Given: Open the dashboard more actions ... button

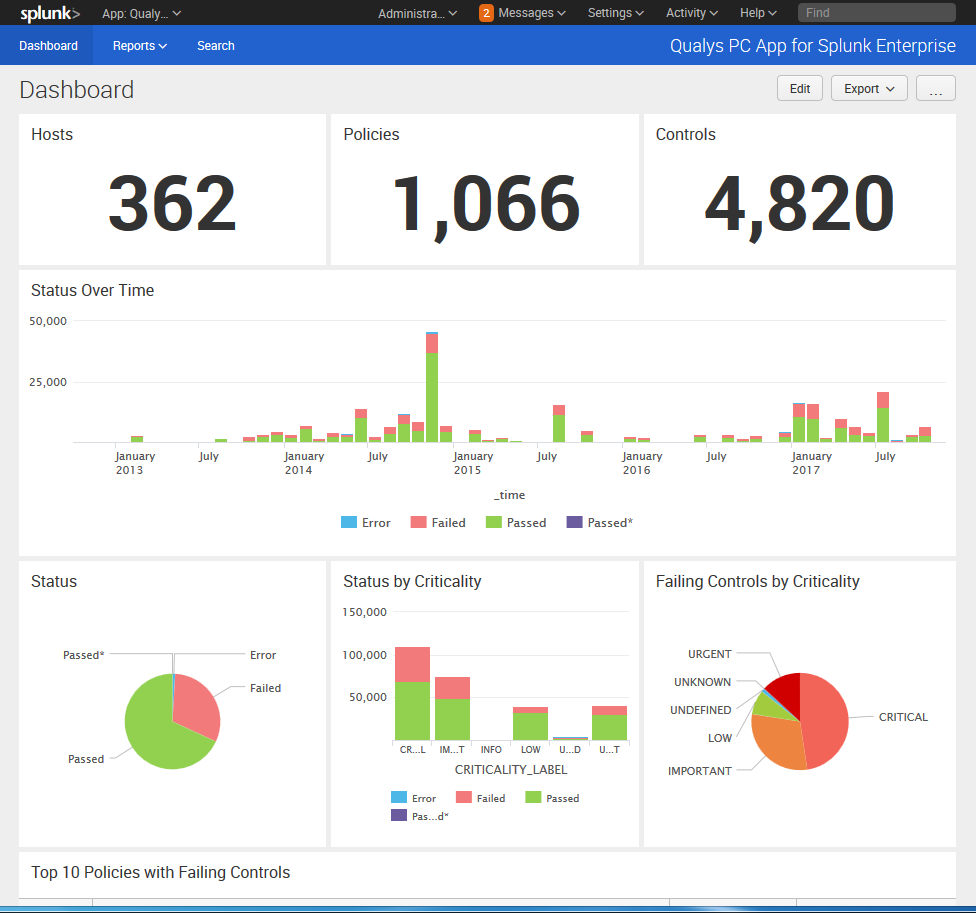Looking at the screenshot, I should pos(935,89).
